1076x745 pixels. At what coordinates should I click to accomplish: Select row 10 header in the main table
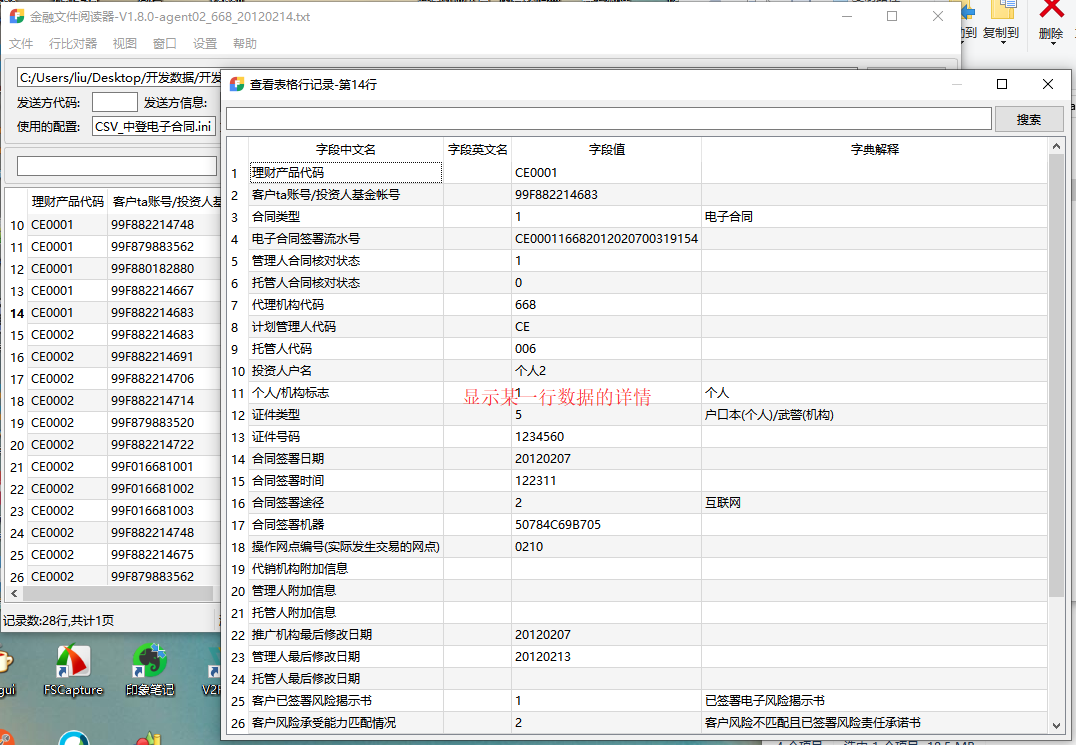tap(17, 225)
